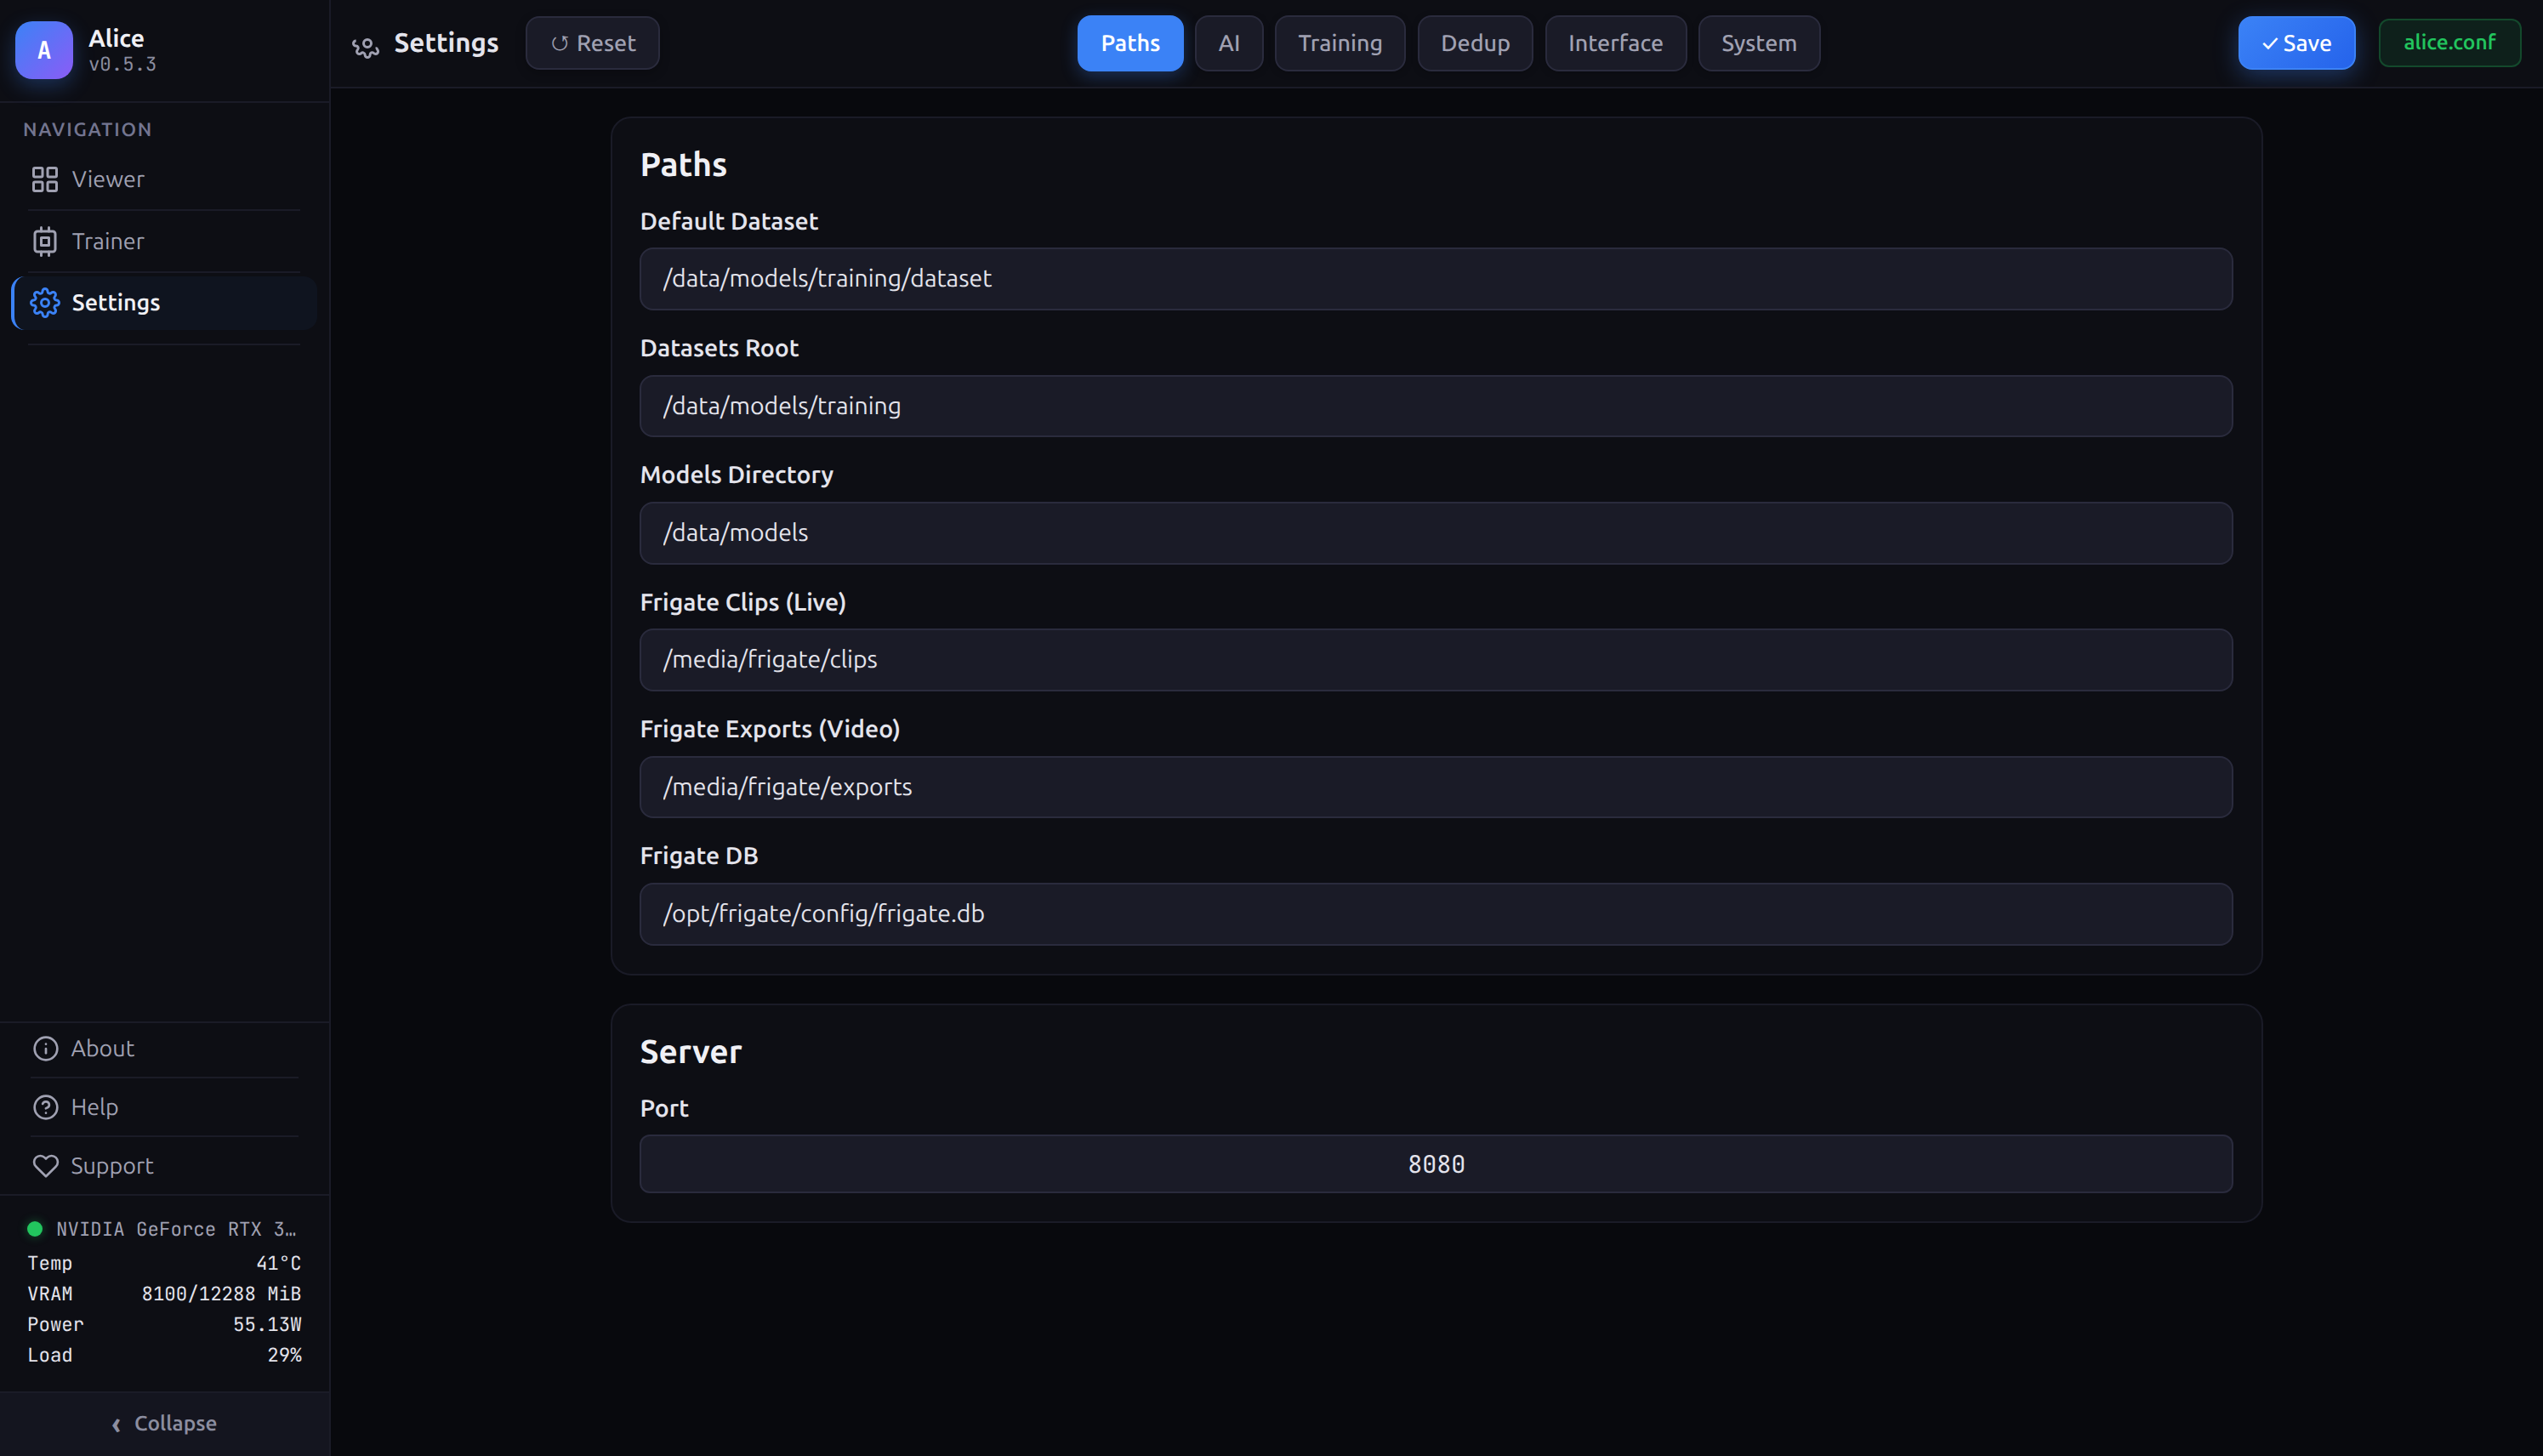This screenshot has height=1456, width=2543.
Task: Switch to the AI settings tab
Action: coord(1228,43)
